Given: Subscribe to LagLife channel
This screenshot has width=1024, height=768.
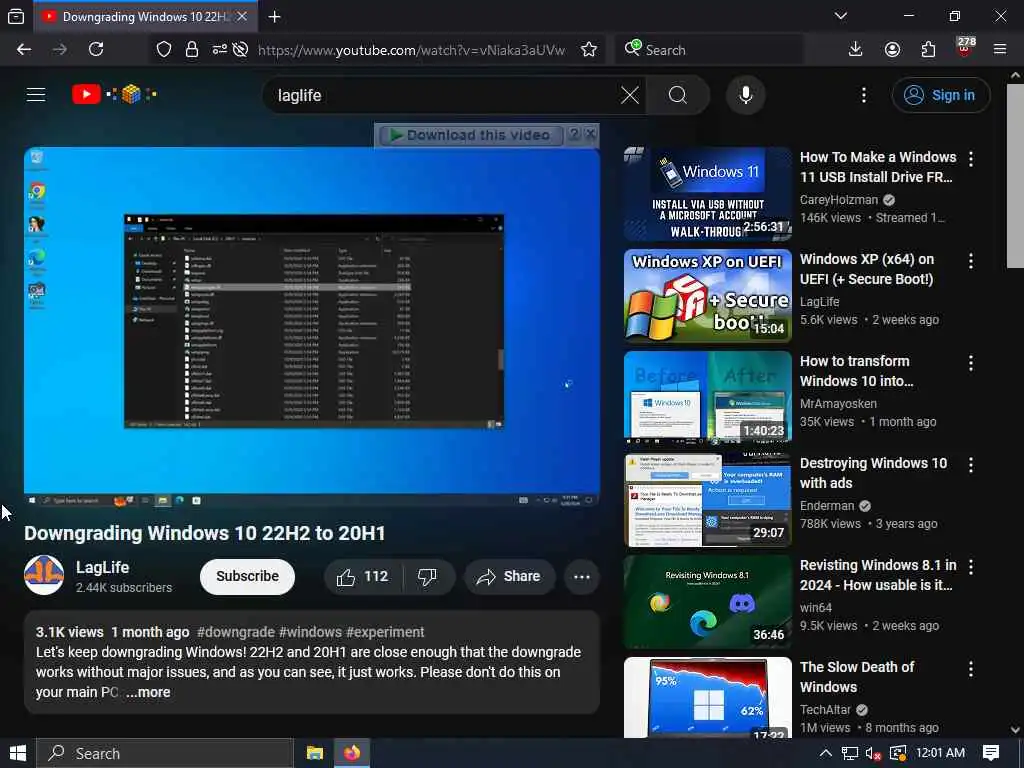Looking at the screenshot, I should (x=248, y=577).
